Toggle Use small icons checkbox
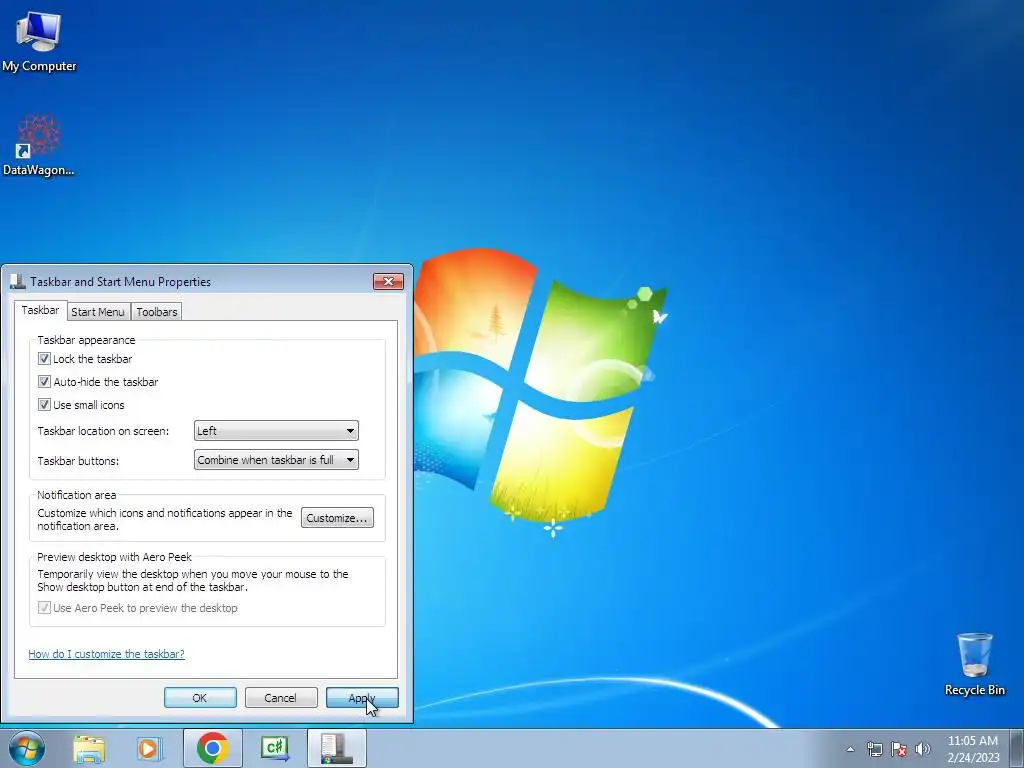Viewport: 1024px width, 768px height. point(44,404)
